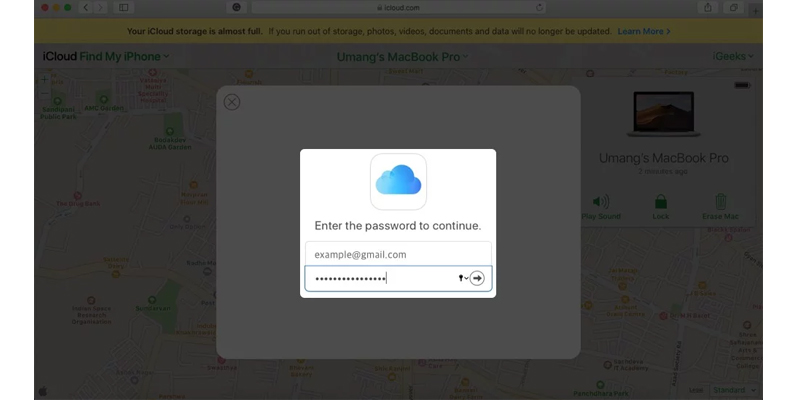Click the privacy report icon beside address bar
Image resolution: width=799 pixels, height=400 pixels.
coord(236,8)
